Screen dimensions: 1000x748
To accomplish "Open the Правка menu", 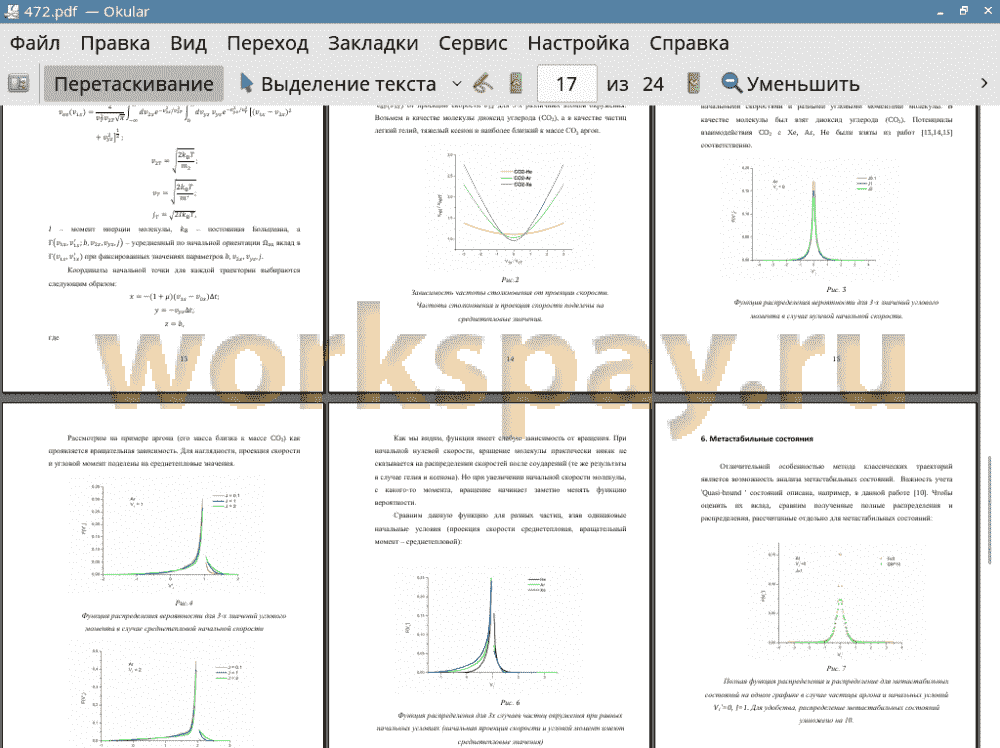I will [x=115, y=43].
